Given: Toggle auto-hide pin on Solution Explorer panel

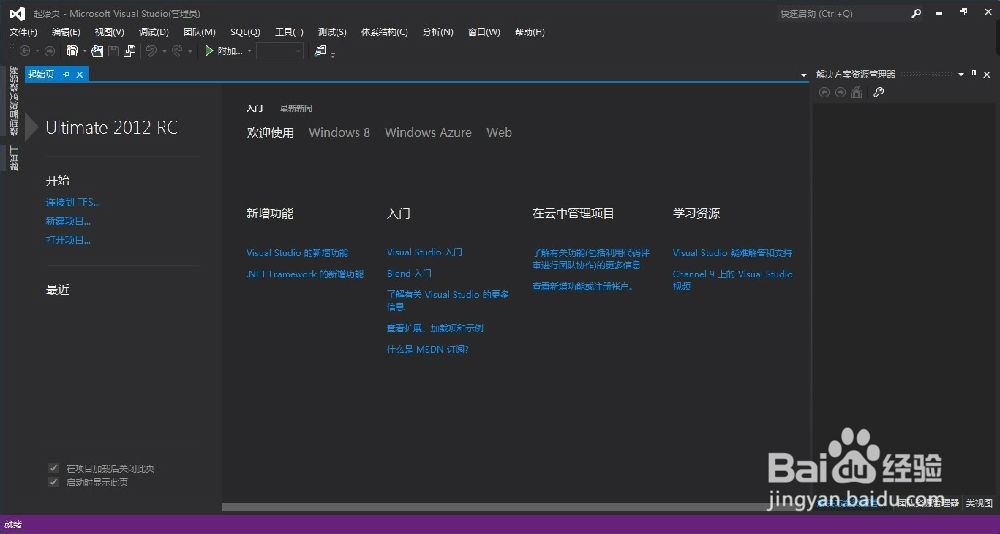Looking at the screenshot, I should pos(974,74).
